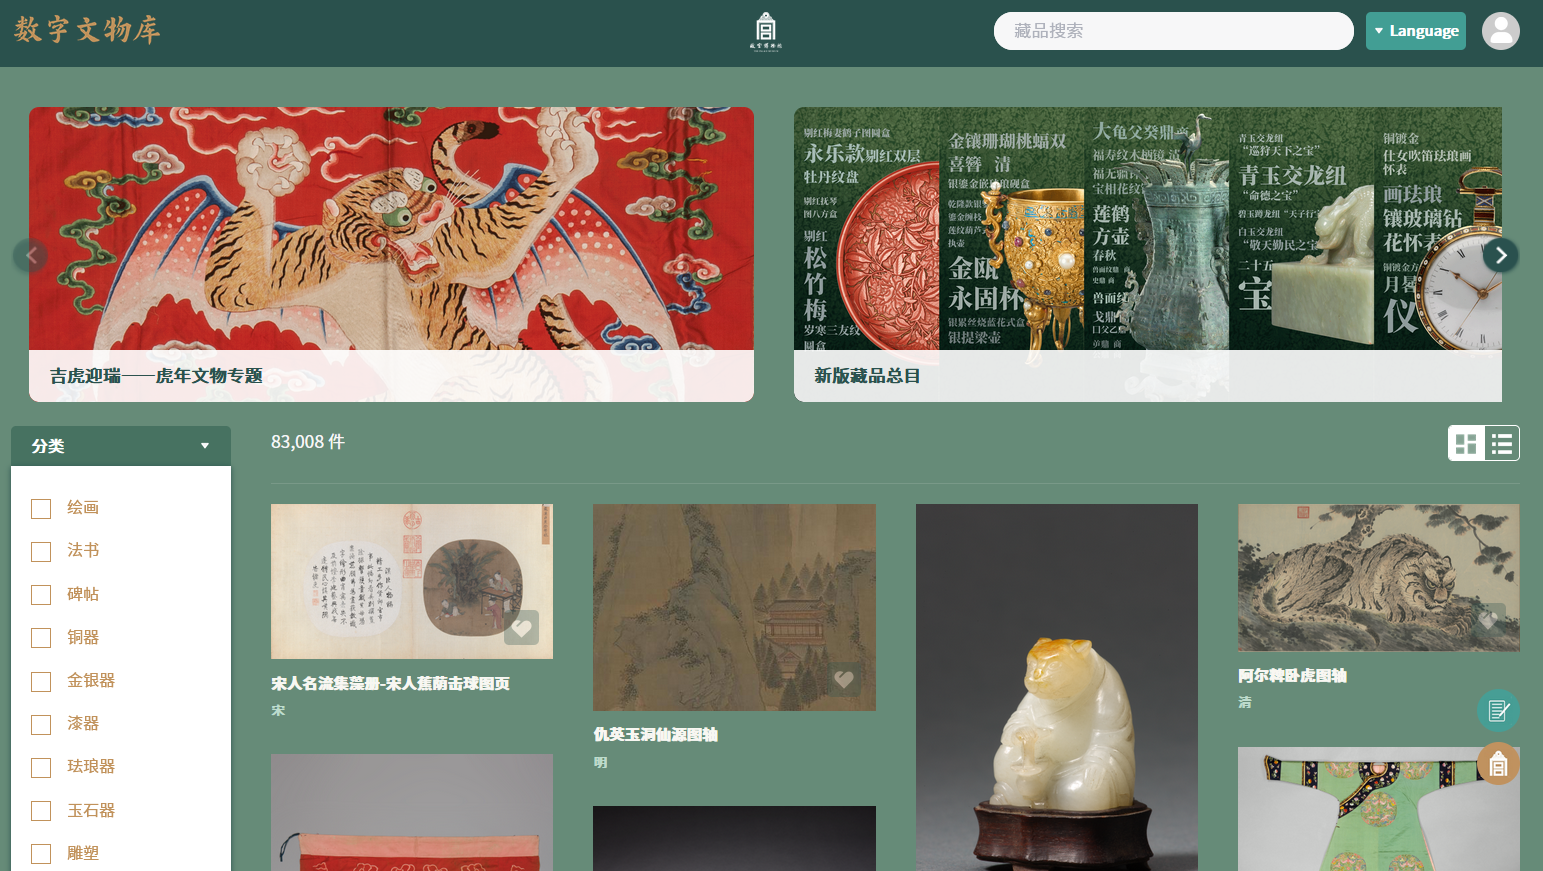Collapse the 分类 filter panel
The height and width of the screenshot is (871, 1543).
[121, 446]
